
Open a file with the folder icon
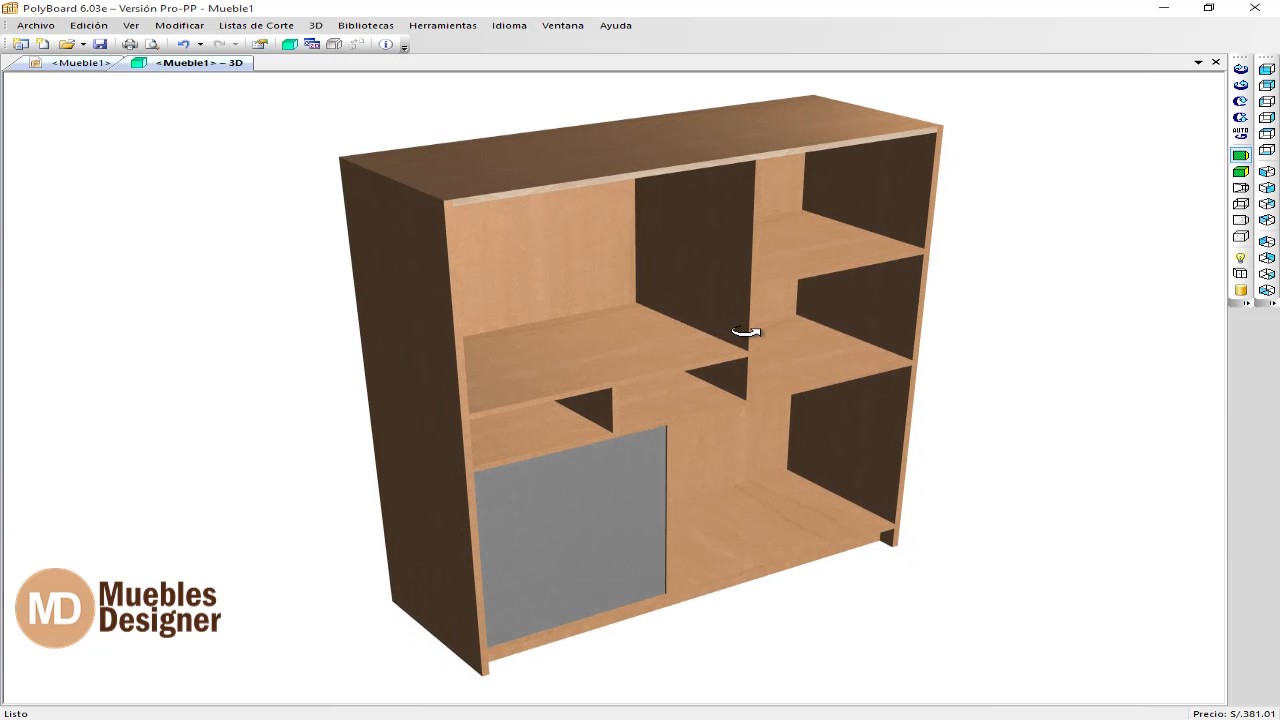point(67,44)
